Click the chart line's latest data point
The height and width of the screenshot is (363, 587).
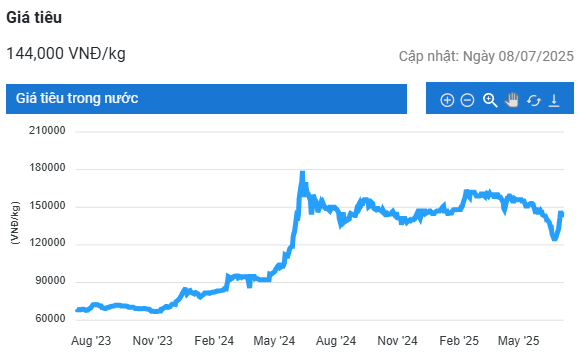563,214
